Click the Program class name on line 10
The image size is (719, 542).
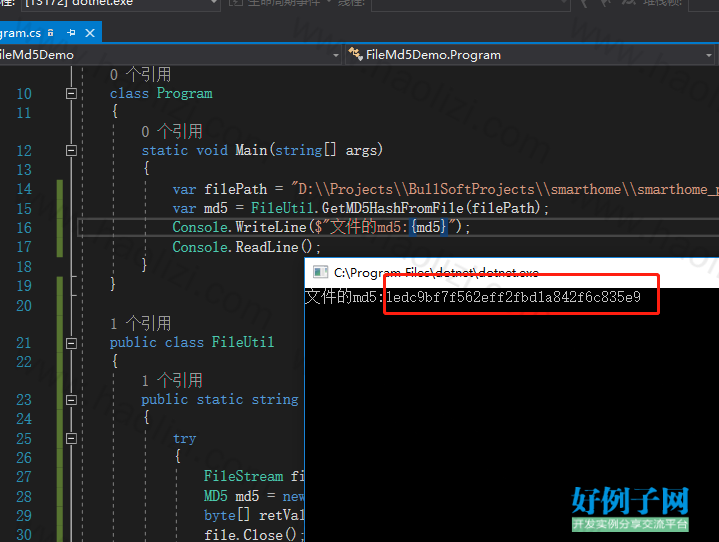click(184, 94)
